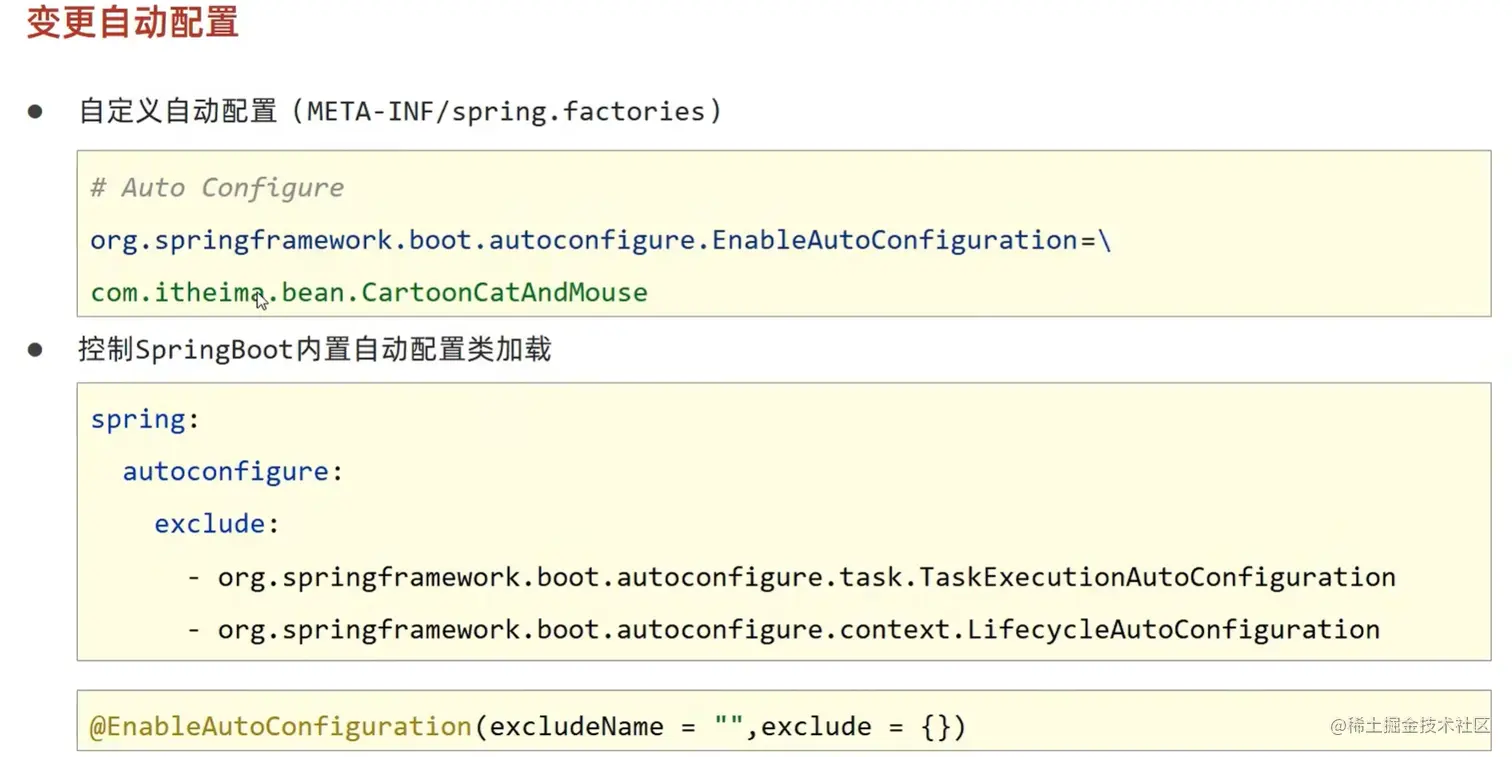Click the EnableAutoConfiguration=\ property line
This screenshot has height=757, width=1512.
(x=601, y=240)
